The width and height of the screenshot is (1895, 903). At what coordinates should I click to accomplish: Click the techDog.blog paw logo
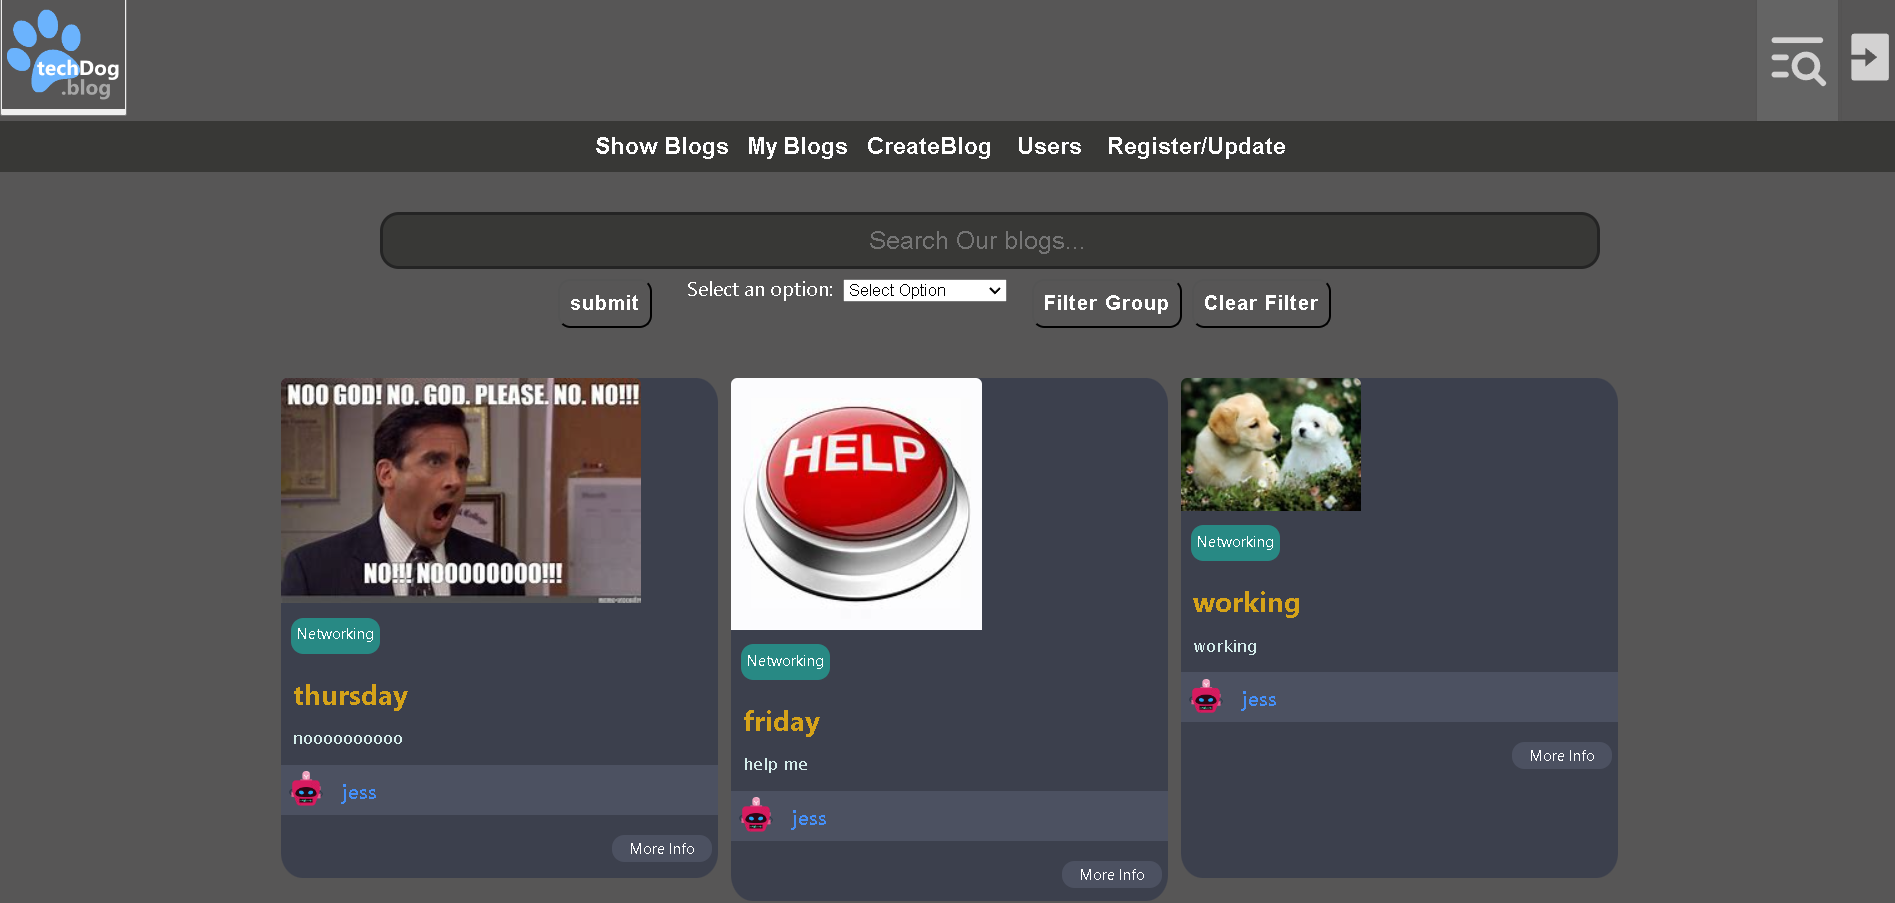click(62, 57)
